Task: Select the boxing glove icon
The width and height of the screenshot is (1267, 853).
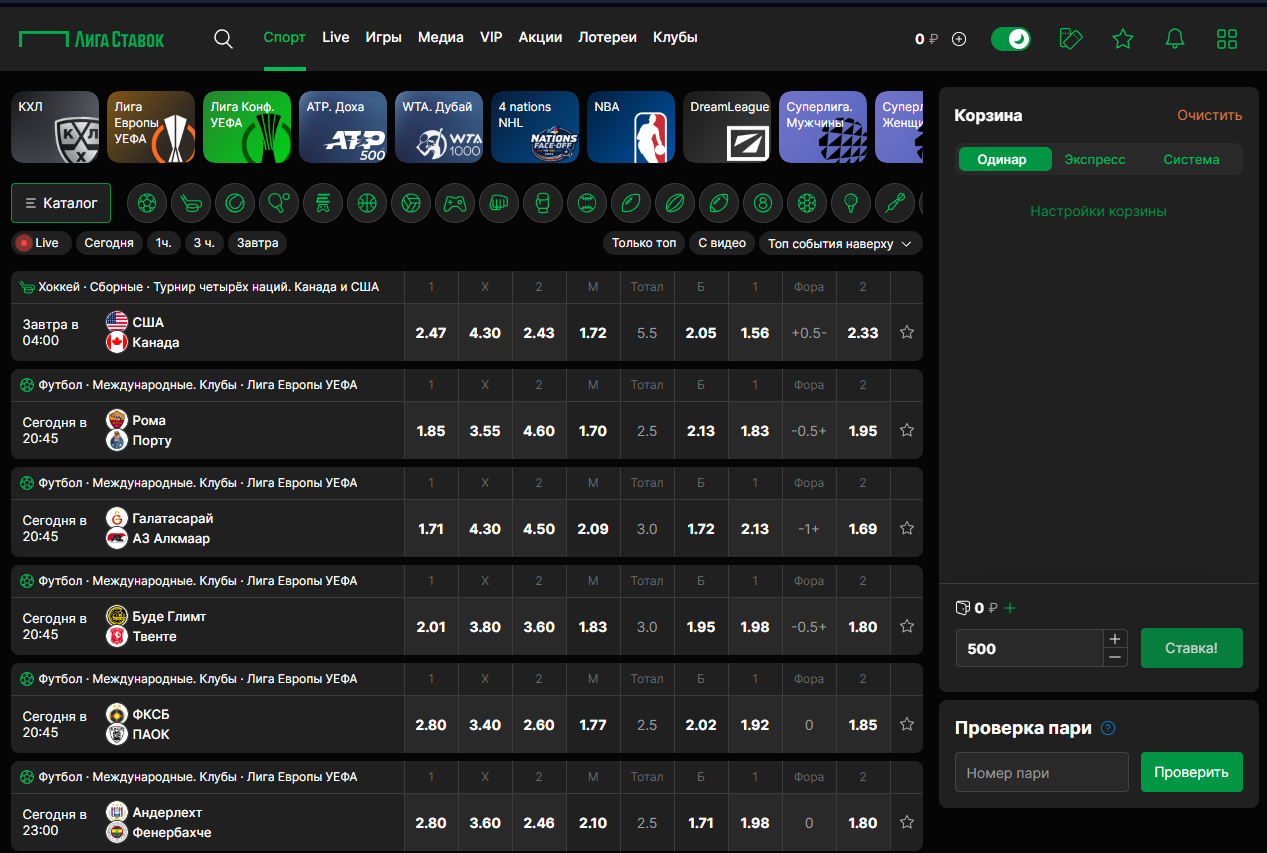Action: click(543, 203)
